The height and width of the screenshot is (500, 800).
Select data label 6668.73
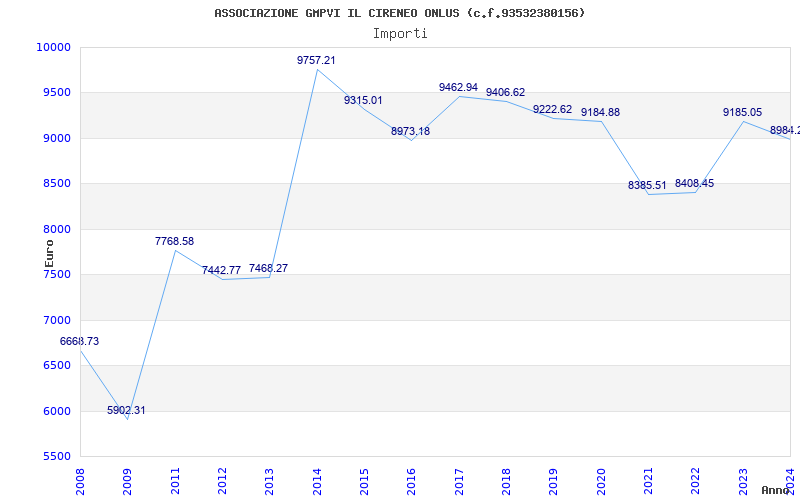tap(80, 341)
